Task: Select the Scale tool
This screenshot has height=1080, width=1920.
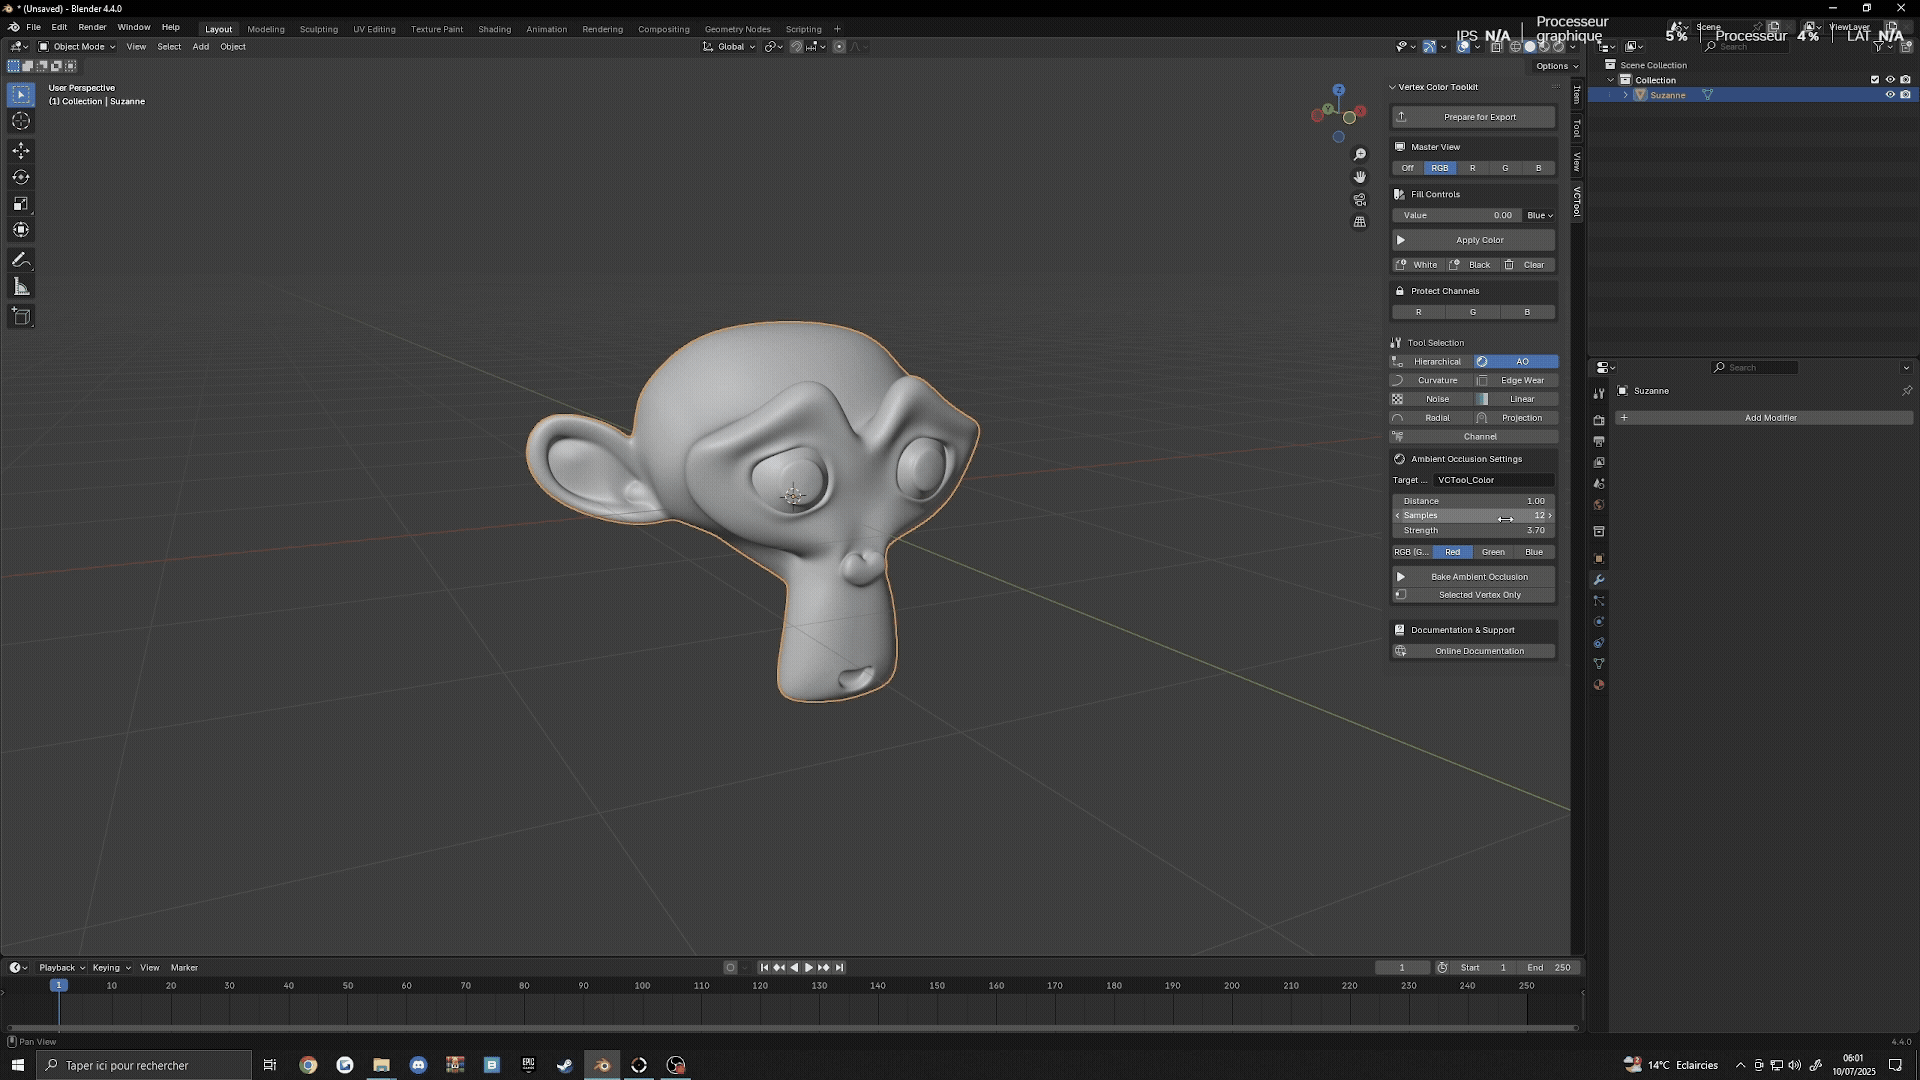Action: click(20, 203)
